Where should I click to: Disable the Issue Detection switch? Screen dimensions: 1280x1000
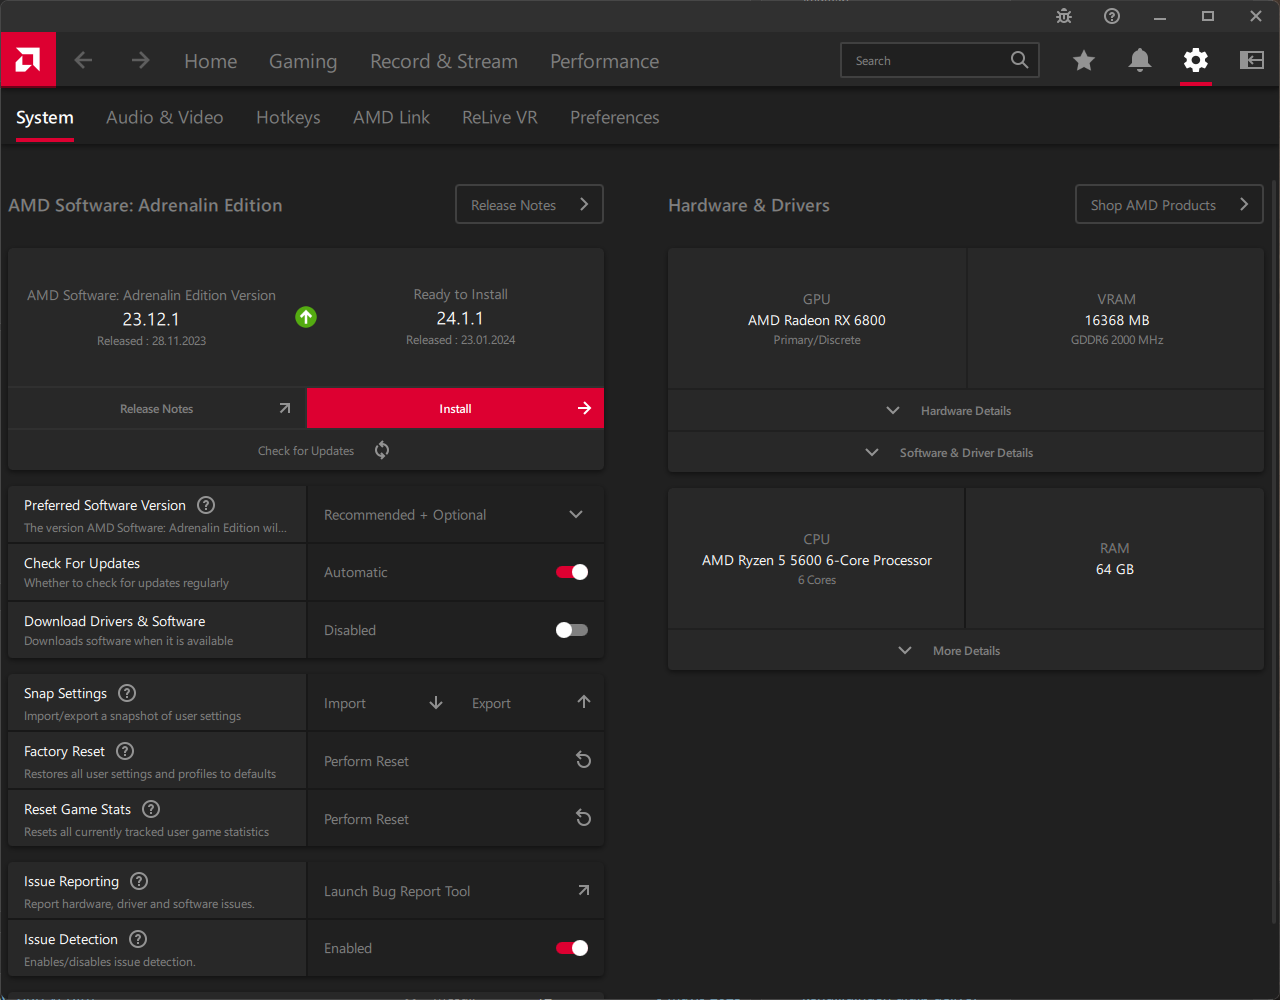(572, 948)
